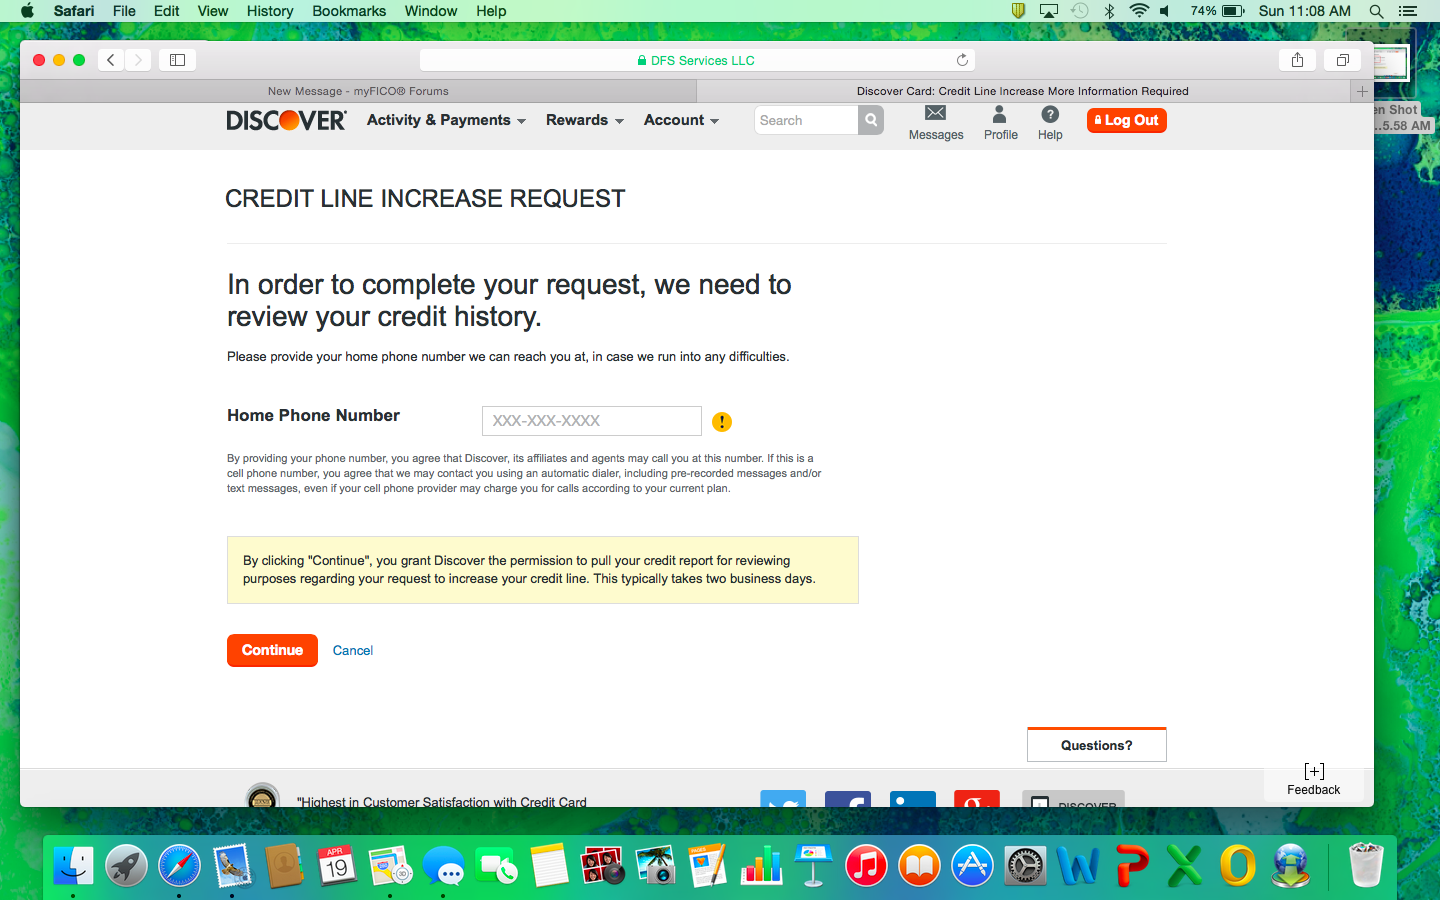Open the Trash in the Dock
This screenshot has width=1440, height=900.
point(1365,865)
